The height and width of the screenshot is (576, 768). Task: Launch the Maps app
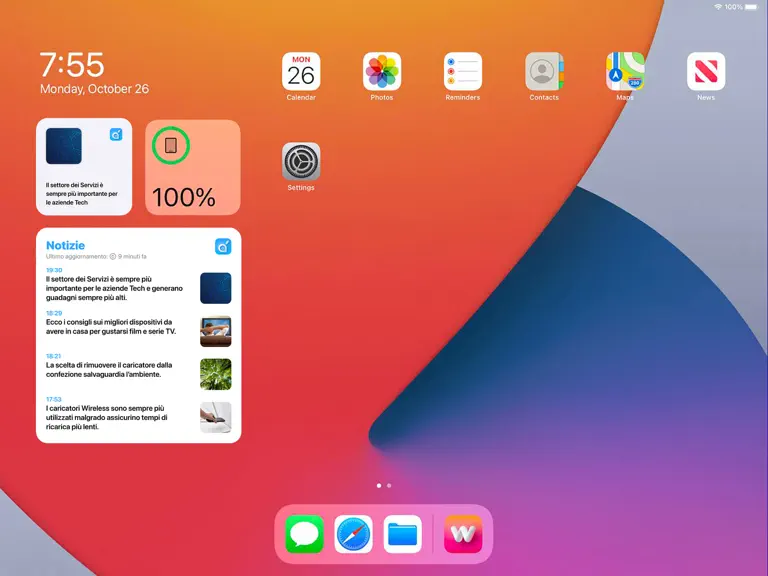[x=625, y=72]
